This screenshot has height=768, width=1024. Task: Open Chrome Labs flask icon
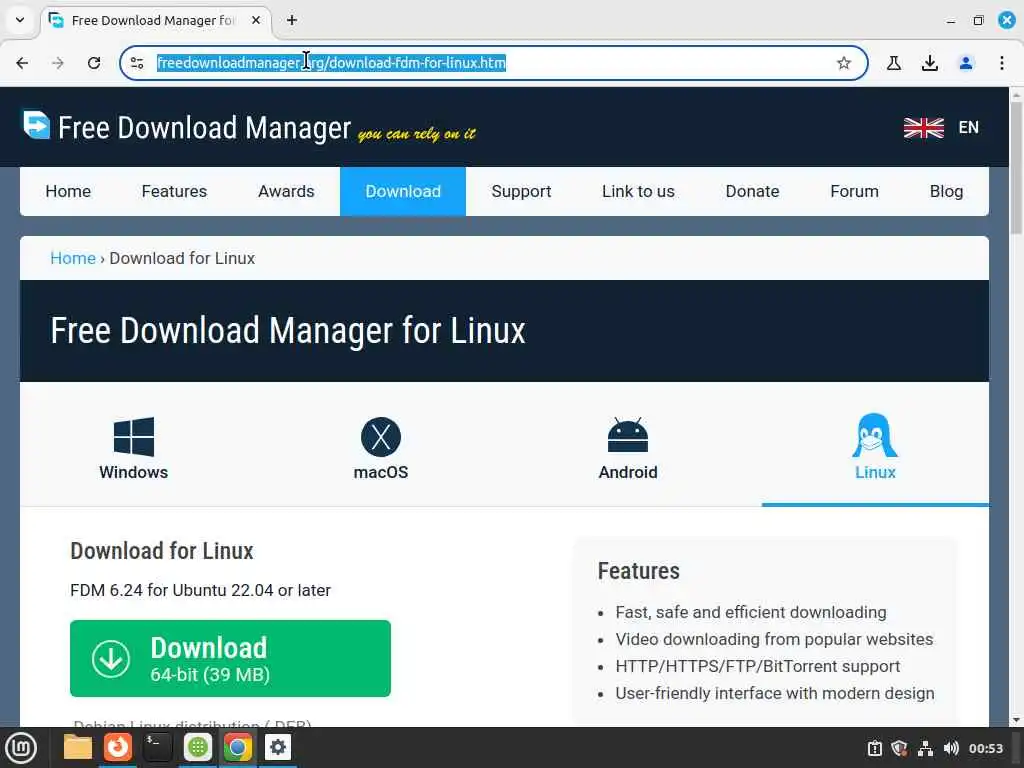(893, 63)
